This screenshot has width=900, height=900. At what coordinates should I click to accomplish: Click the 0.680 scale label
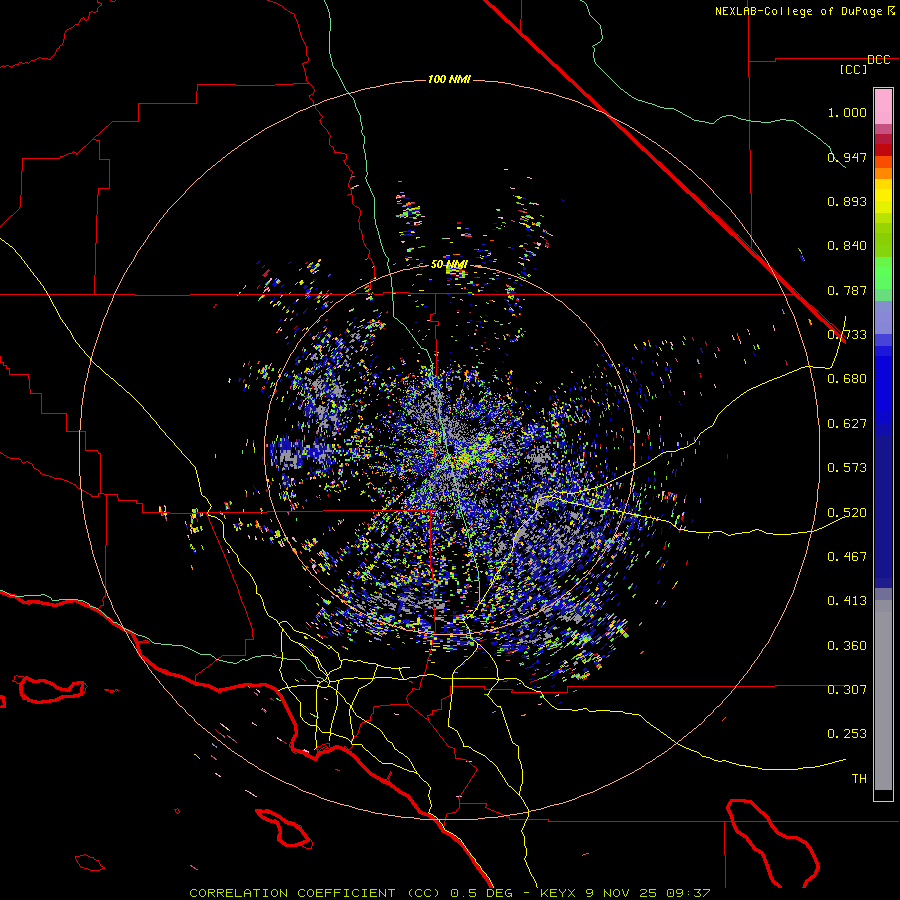847,379
